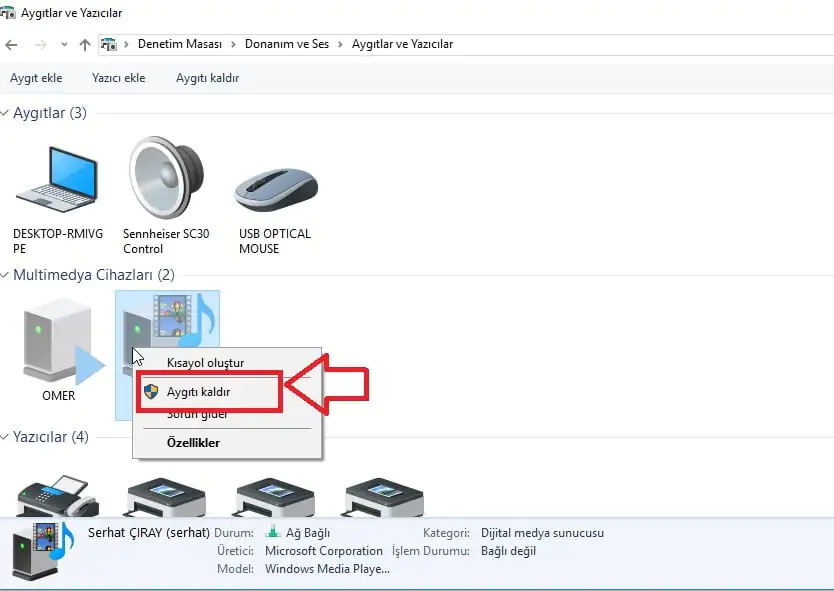834x591 pixels.
Task: Click the address bar control panel icon
Action: (x=109, y=44)
